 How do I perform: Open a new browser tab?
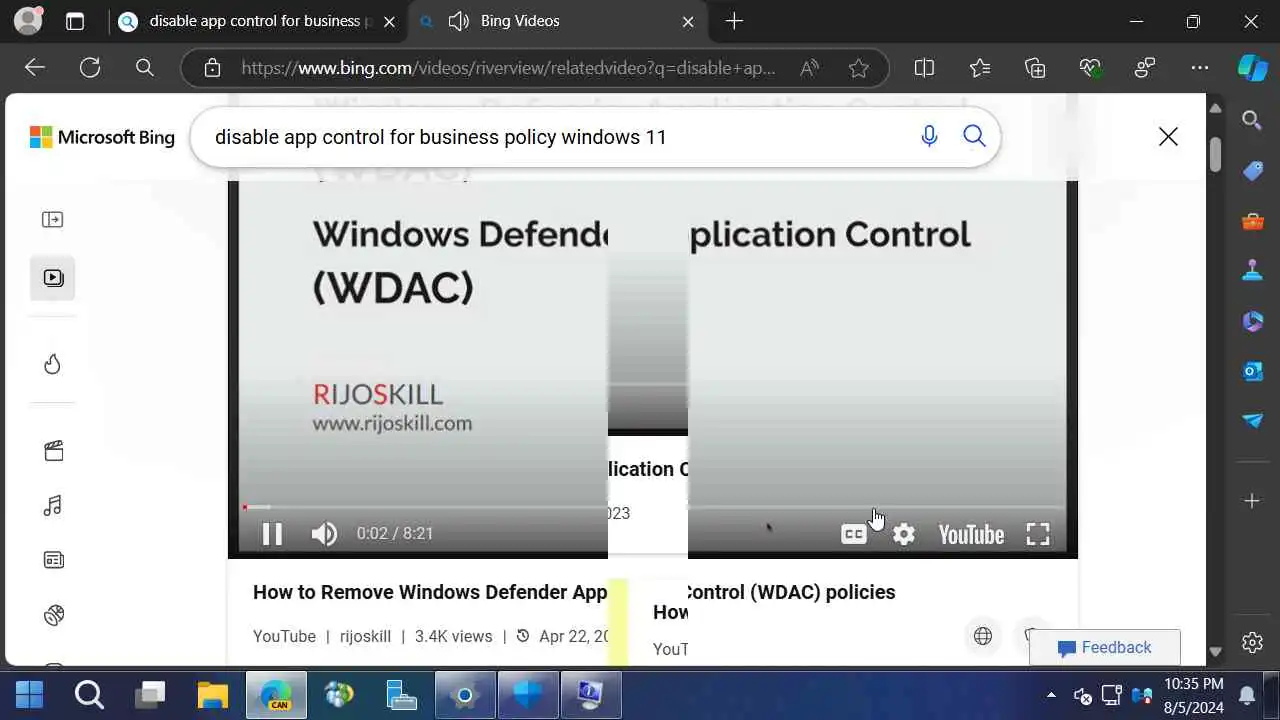(734, 21)
